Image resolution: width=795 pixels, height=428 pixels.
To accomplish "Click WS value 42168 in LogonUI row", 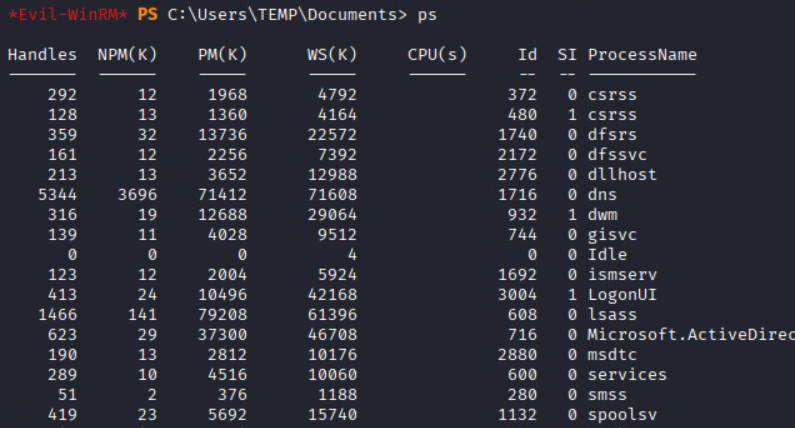I will [x=332, y=295].
